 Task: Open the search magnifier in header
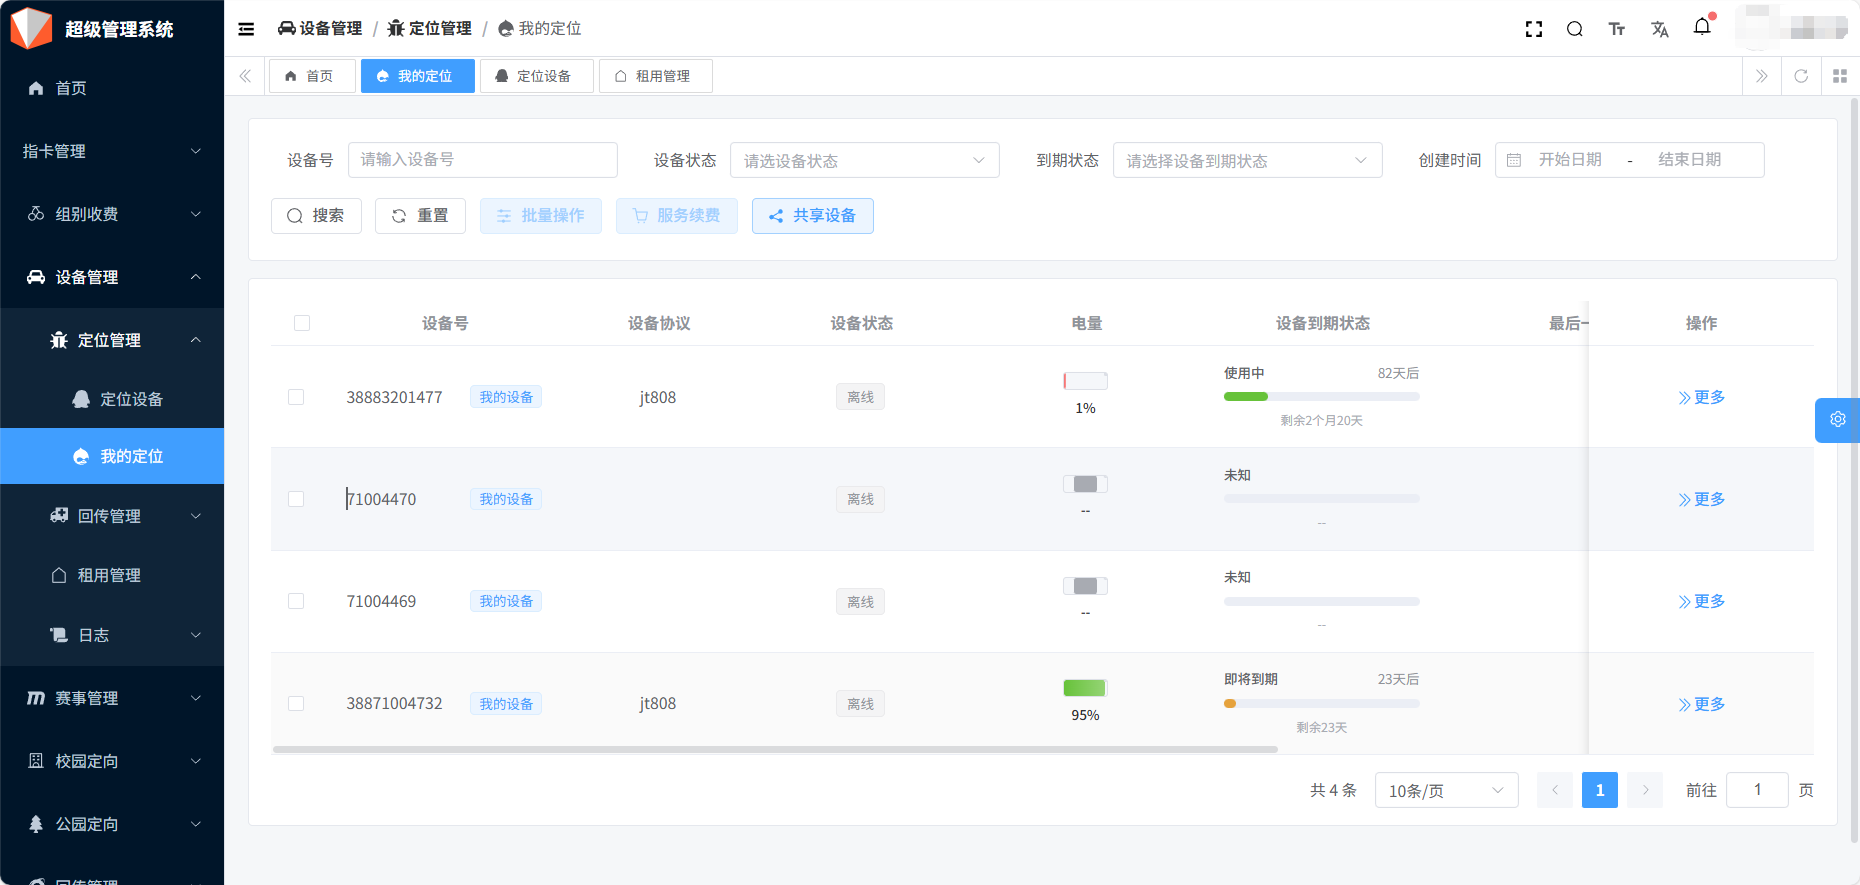pos(1574,29)
